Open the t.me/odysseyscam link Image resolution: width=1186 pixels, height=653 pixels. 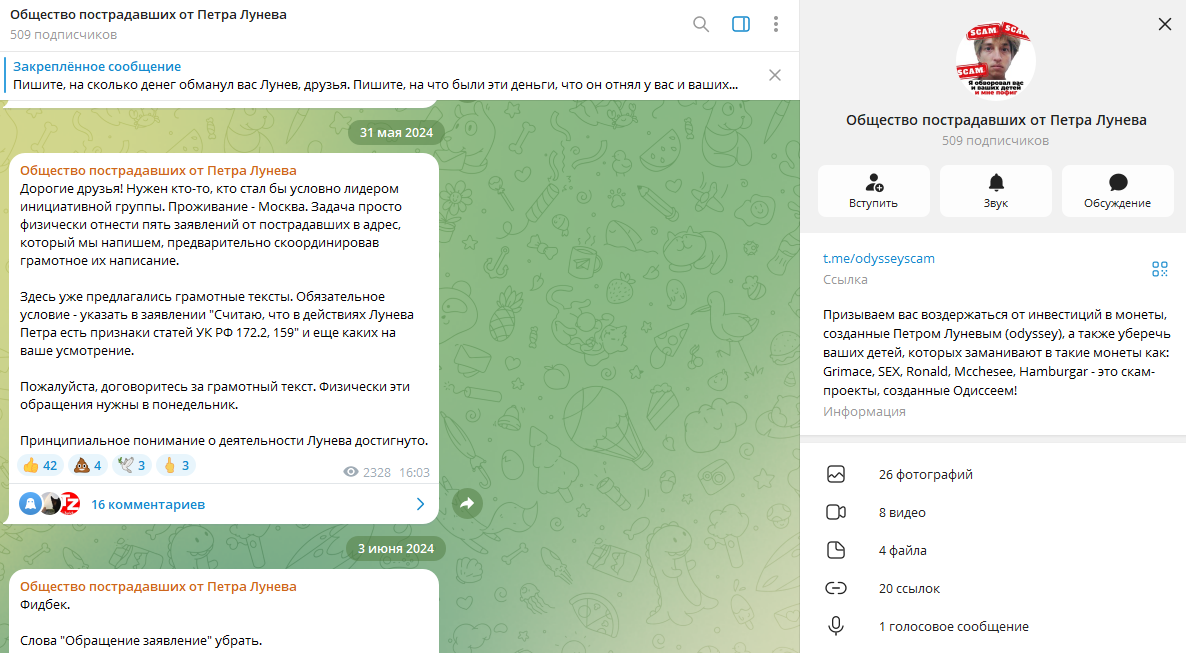click(x=879, y=258)
